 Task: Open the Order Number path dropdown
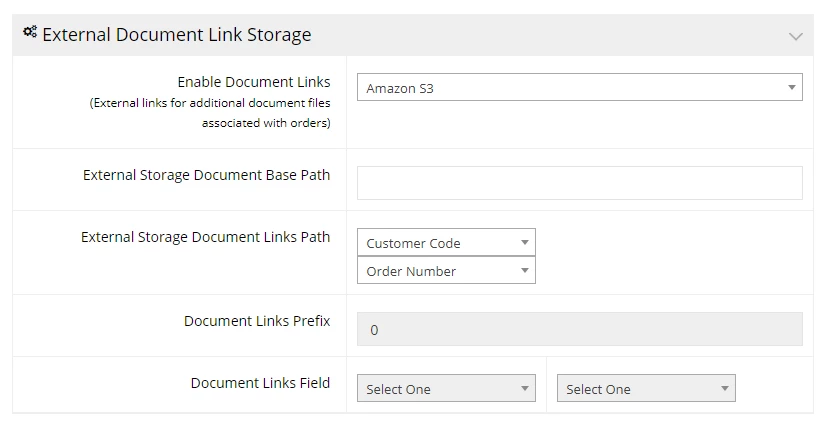click(x=446, y=270)
